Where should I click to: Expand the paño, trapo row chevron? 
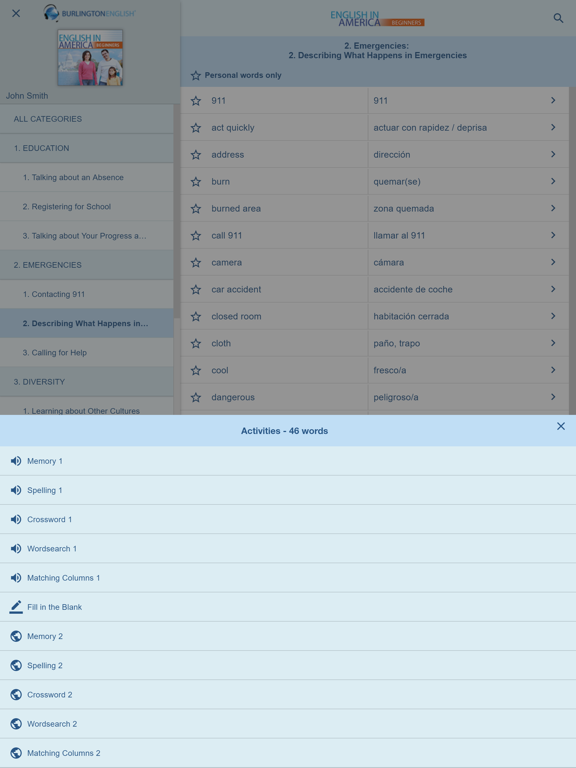(553, 343)
